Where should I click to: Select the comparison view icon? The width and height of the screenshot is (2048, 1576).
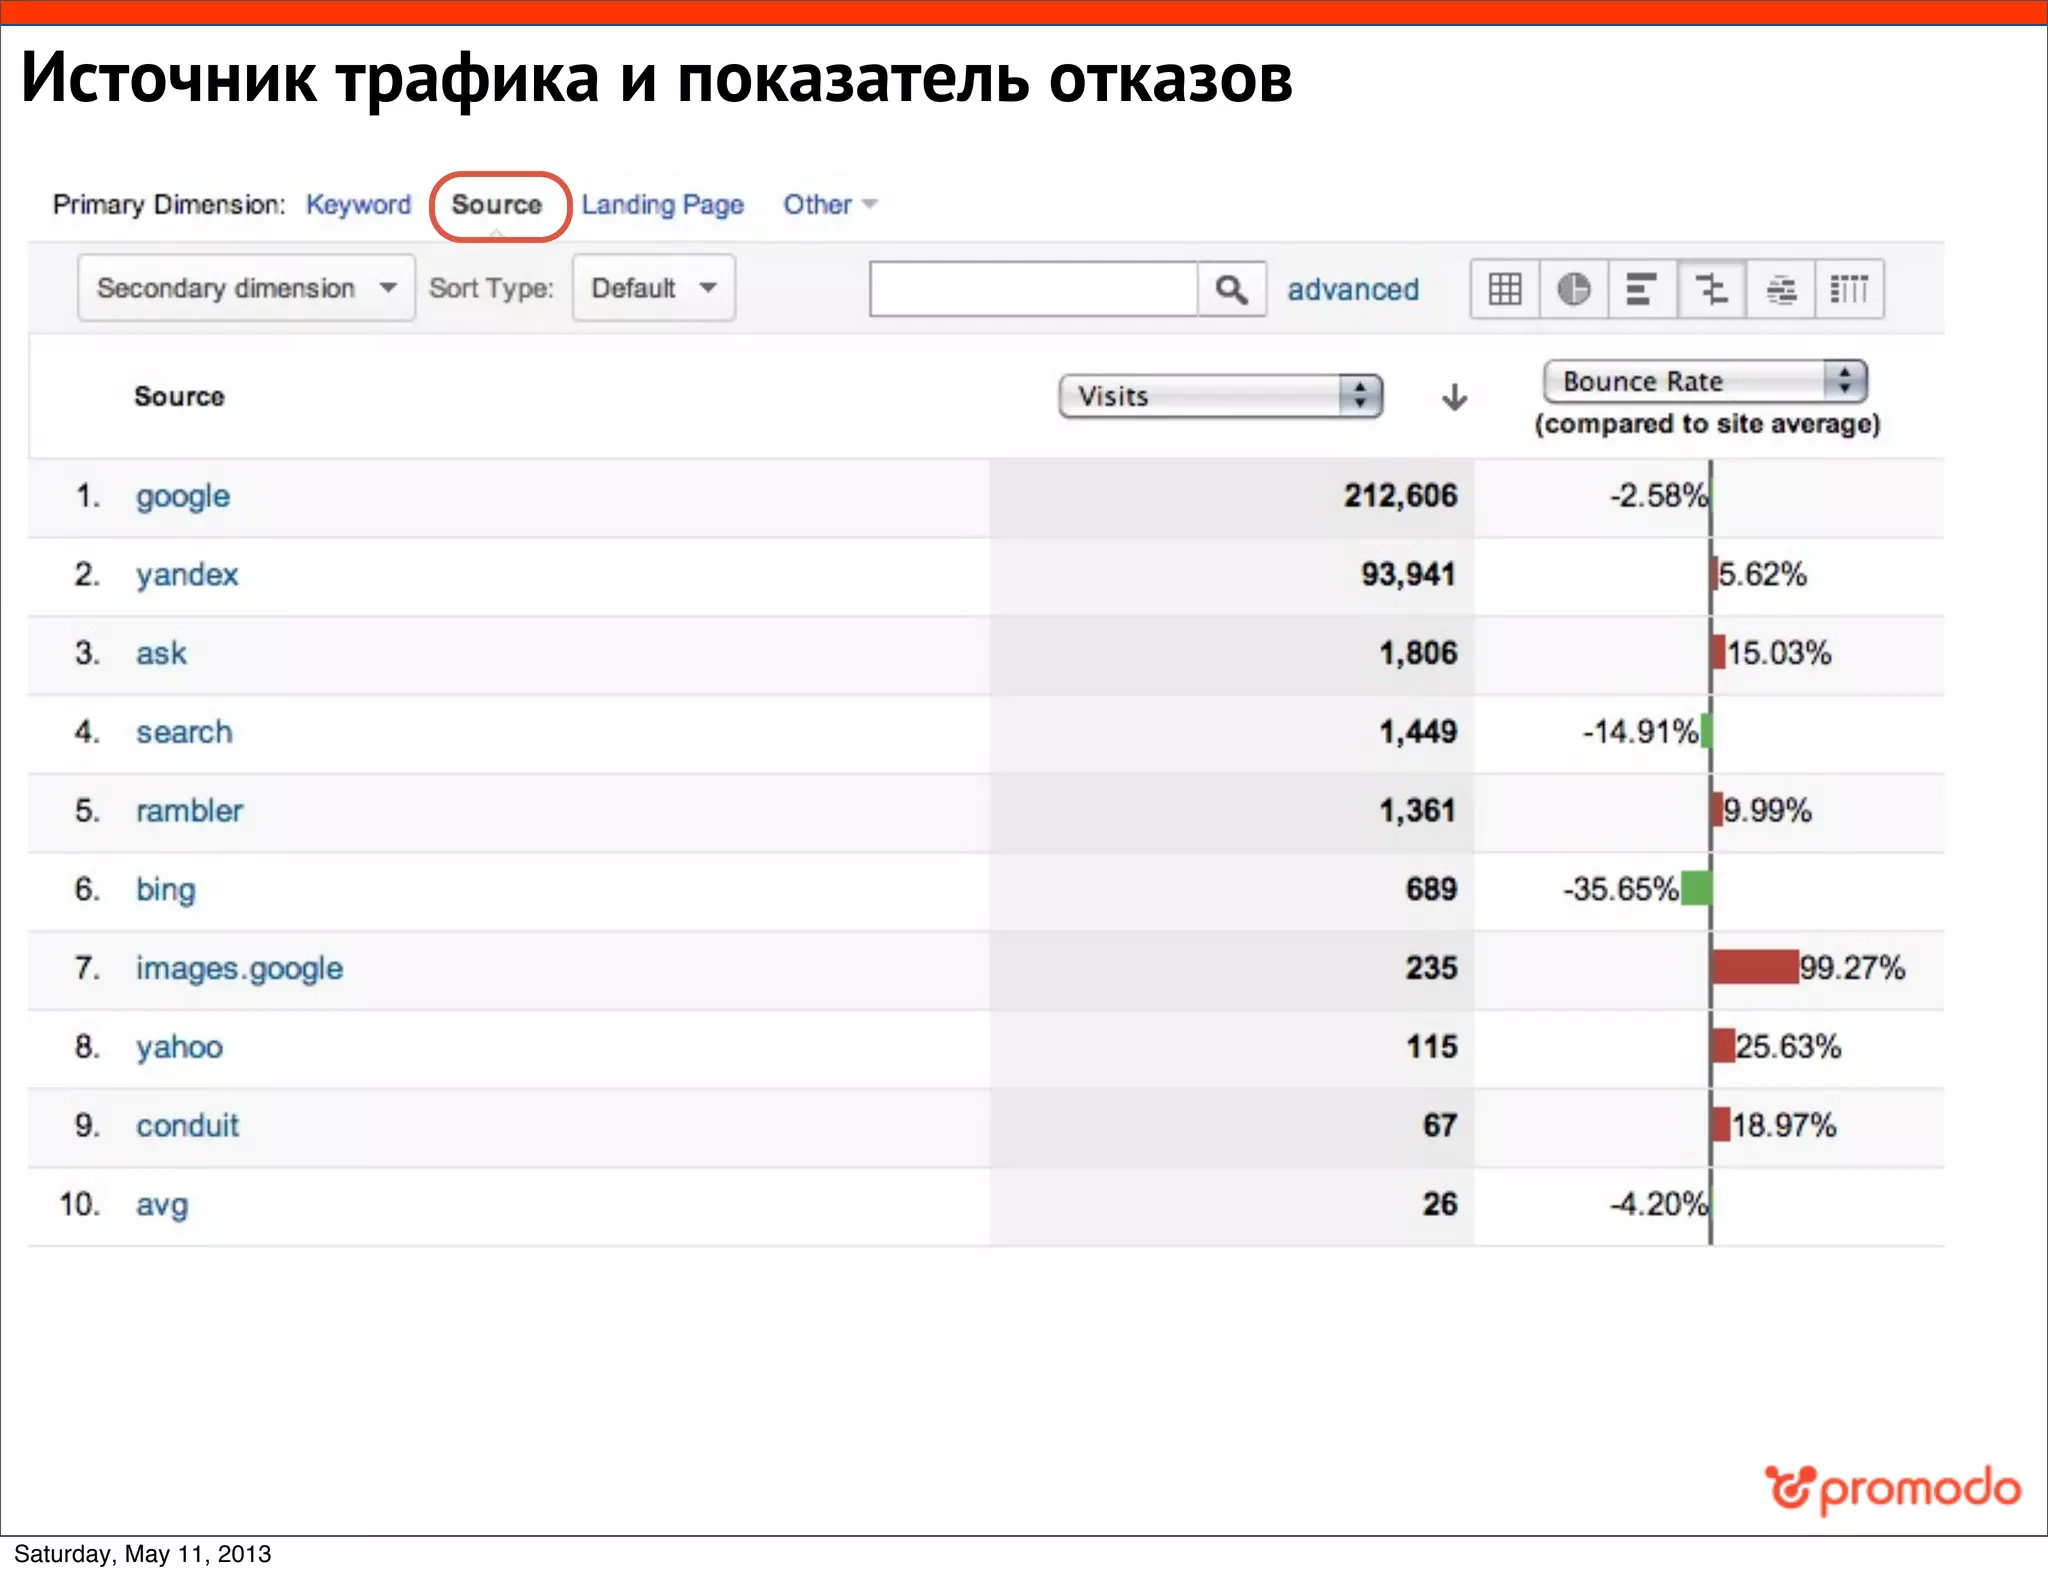pyautogui.click(x=1711, y=289)
